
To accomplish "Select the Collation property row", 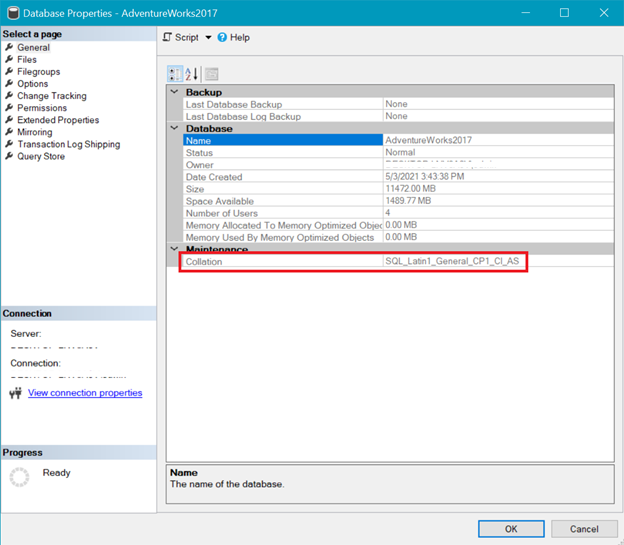I will coord(398,261).
